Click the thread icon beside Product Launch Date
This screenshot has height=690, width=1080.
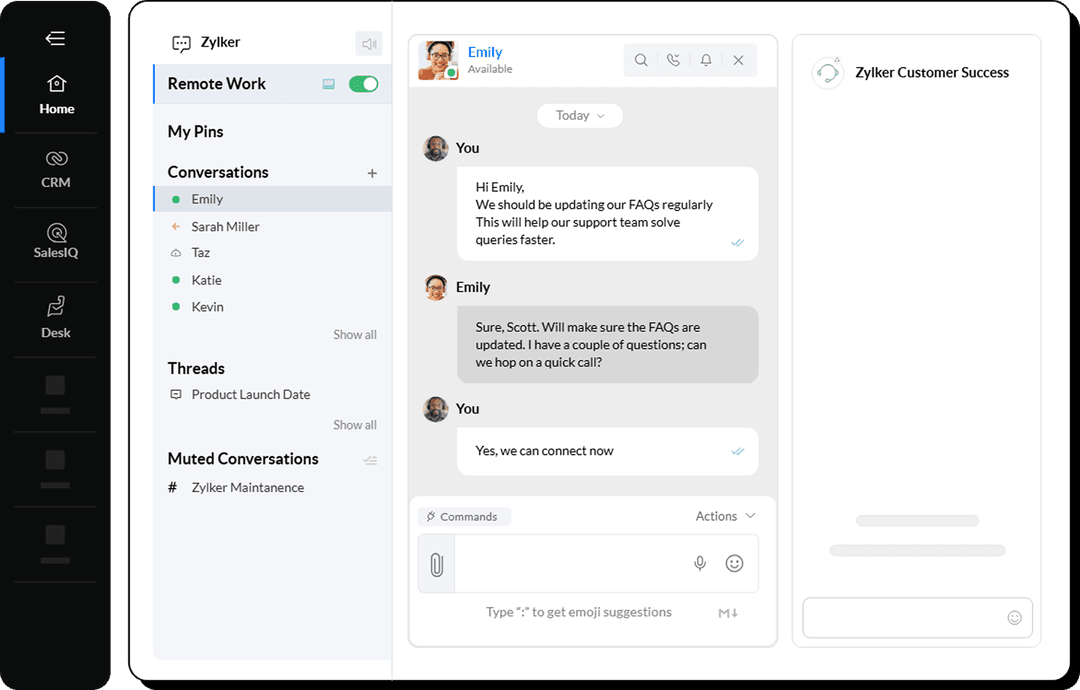pyautogui.click(x=176, y=395)
